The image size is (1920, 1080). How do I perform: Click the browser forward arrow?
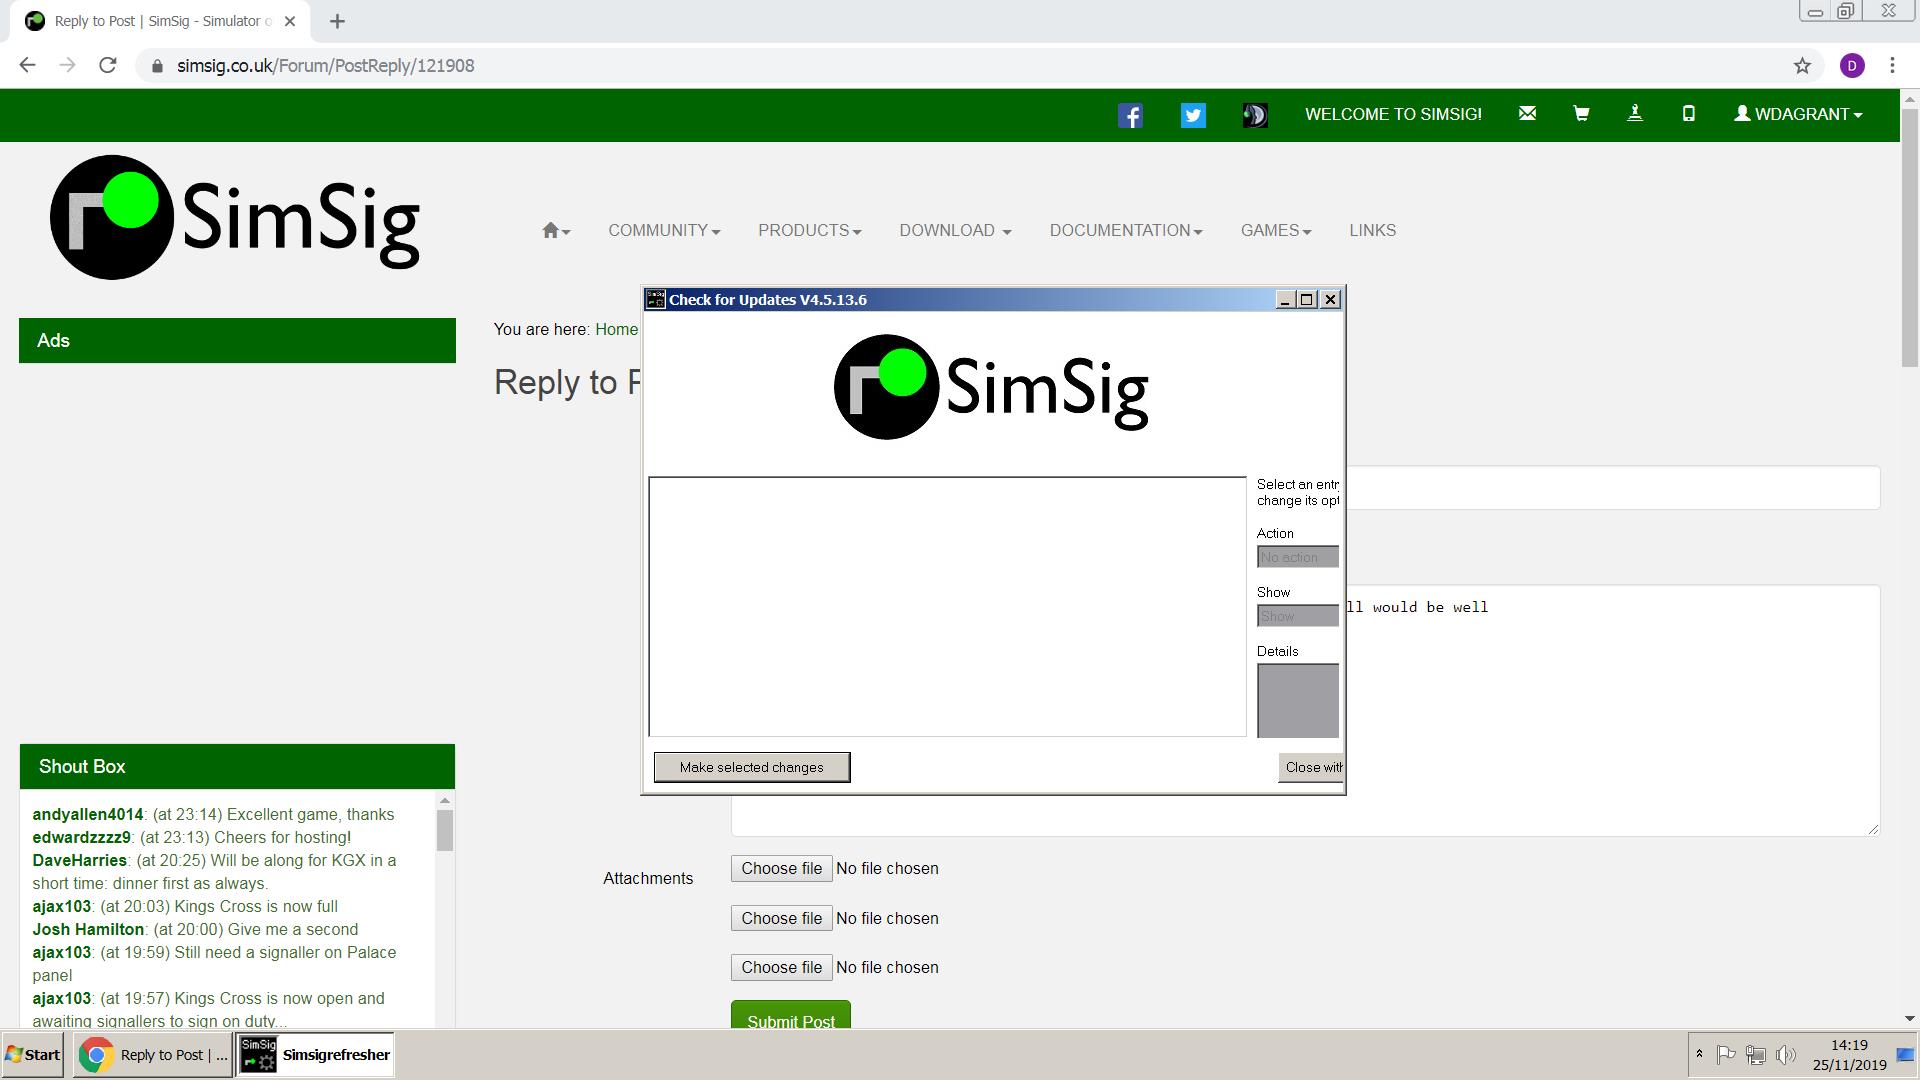click(x=67, y=66)
